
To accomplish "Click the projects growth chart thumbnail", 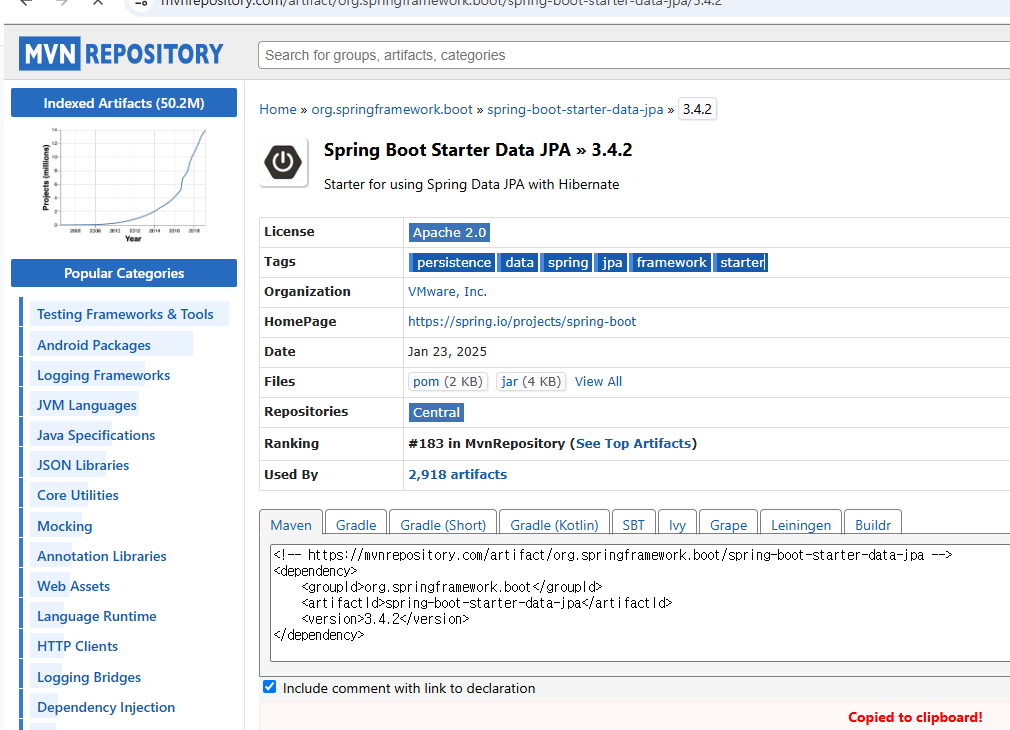I will (x=124, y=186).
